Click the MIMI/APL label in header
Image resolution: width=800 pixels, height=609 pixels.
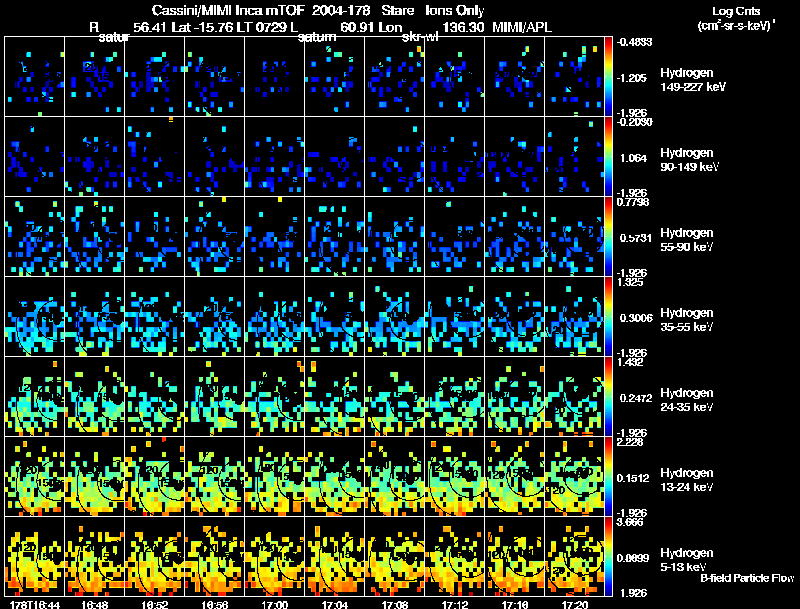[x=522, y=27]
